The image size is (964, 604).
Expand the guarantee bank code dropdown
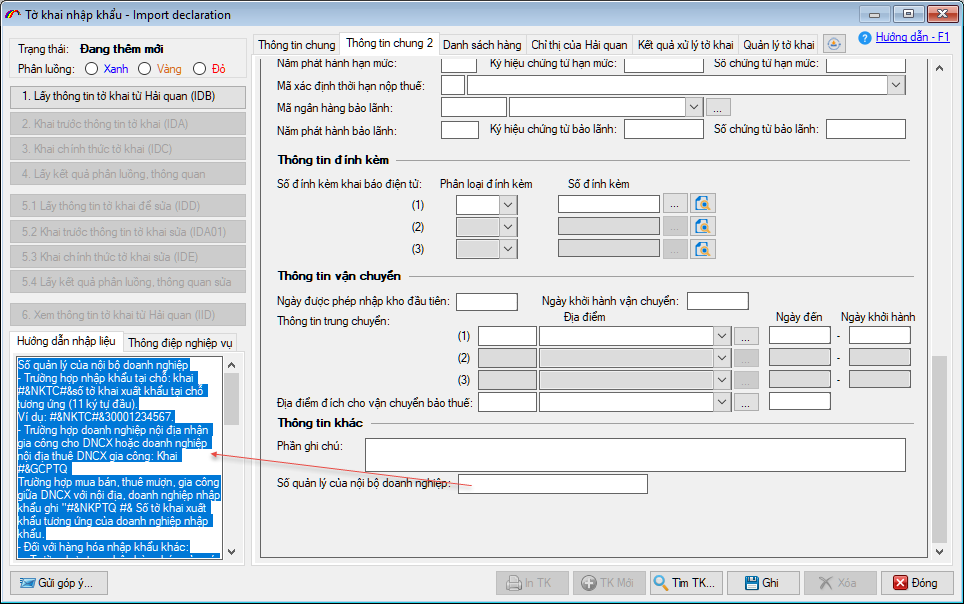coord(694,107)
